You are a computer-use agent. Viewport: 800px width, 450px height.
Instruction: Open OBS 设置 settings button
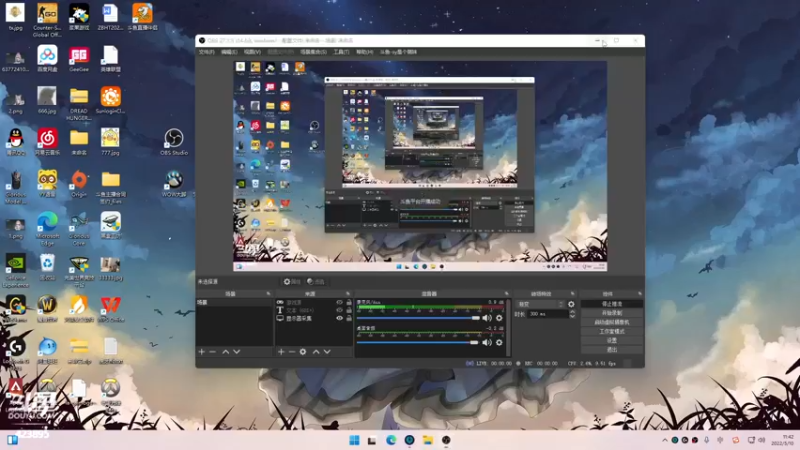click(612, 340)
